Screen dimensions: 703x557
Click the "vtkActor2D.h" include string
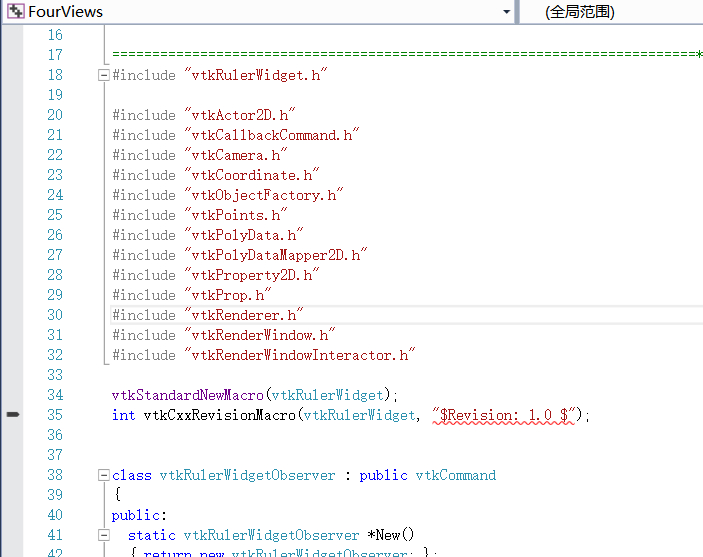point(240,115)
